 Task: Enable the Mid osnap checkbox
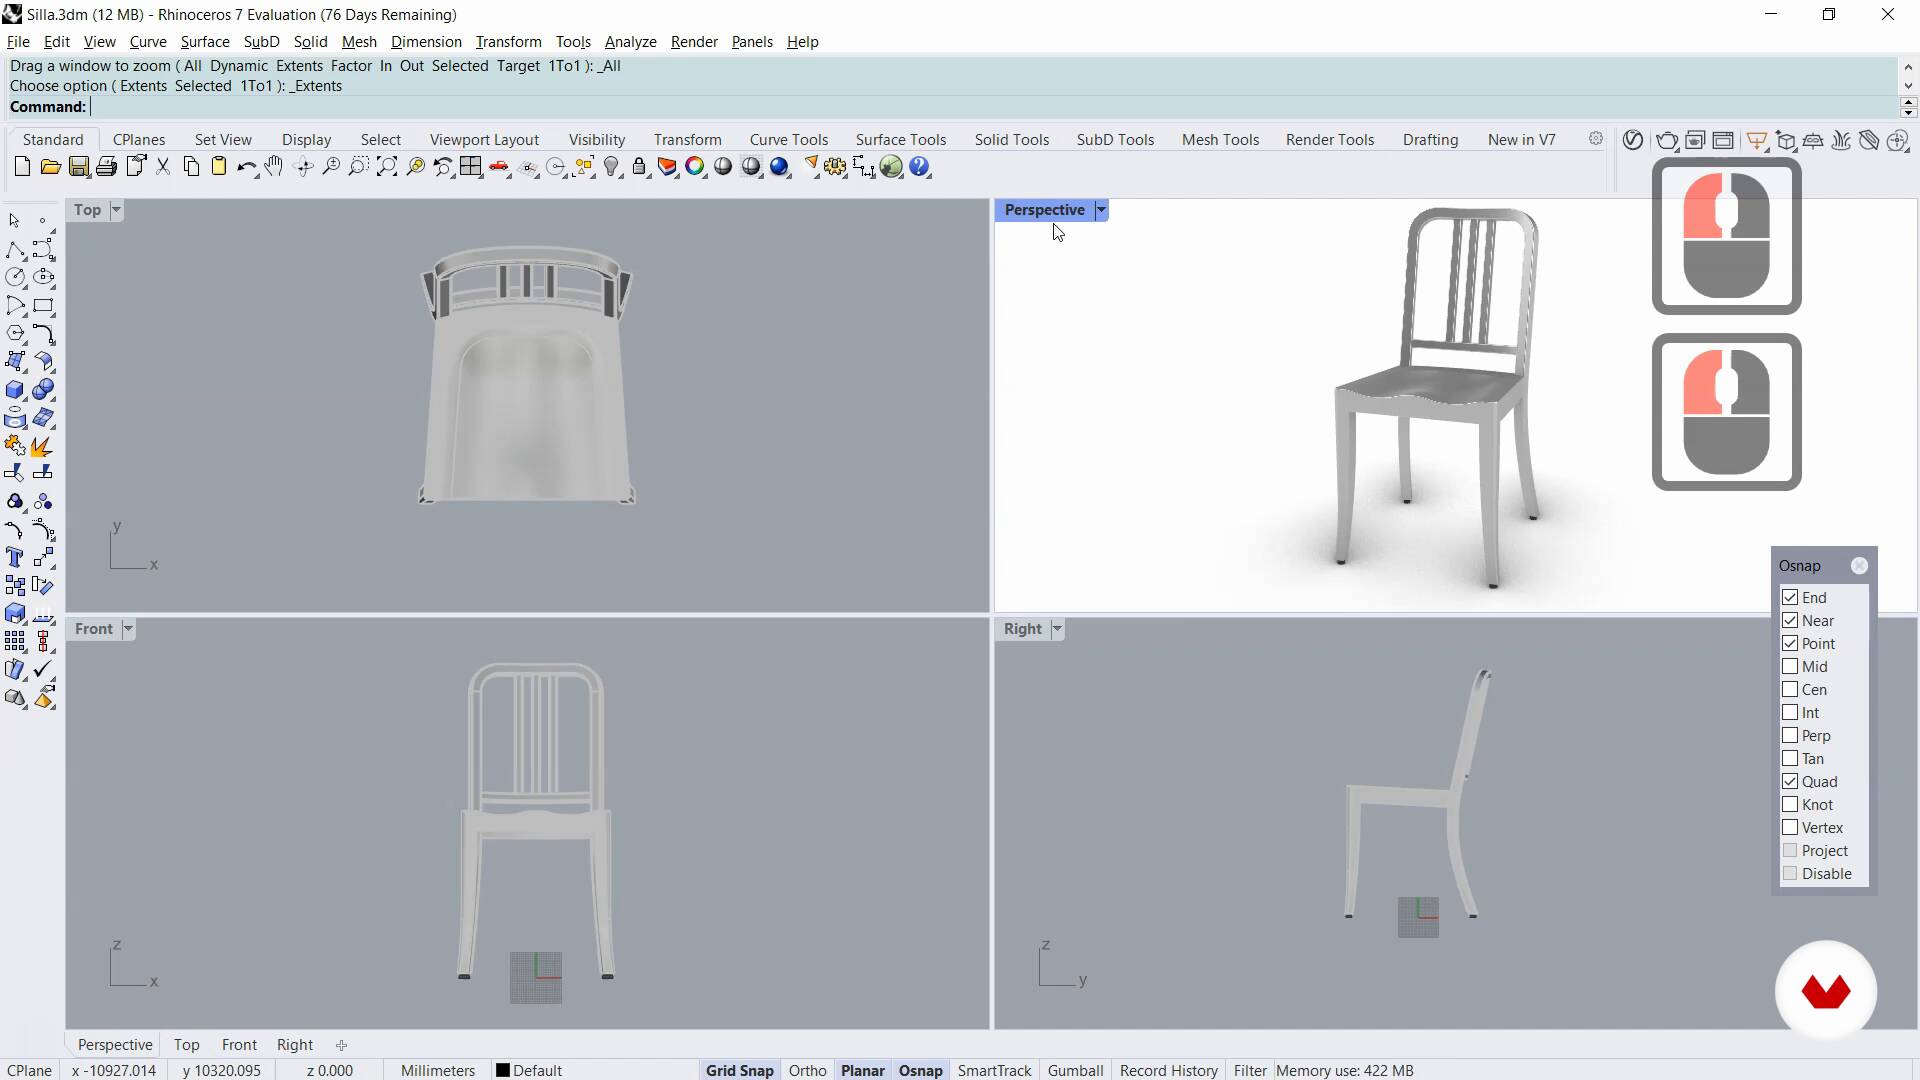click(x=1790, y=666)
